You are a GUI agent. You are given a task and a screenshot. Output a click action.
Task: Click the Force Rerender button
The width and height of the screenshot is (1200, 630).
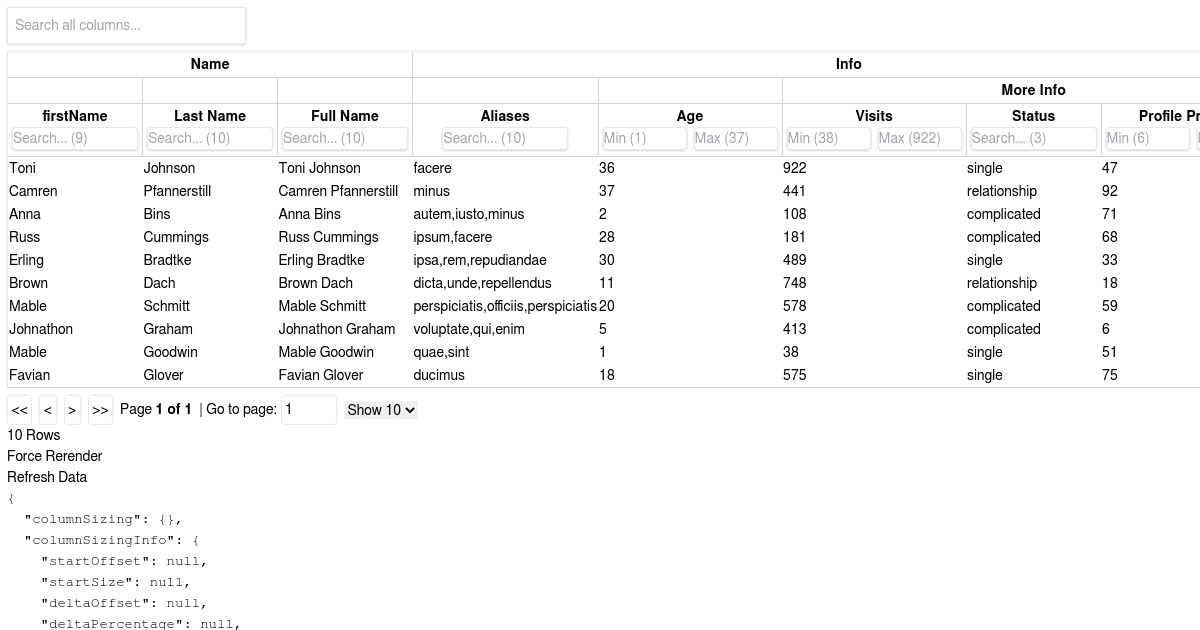[55, 456]
